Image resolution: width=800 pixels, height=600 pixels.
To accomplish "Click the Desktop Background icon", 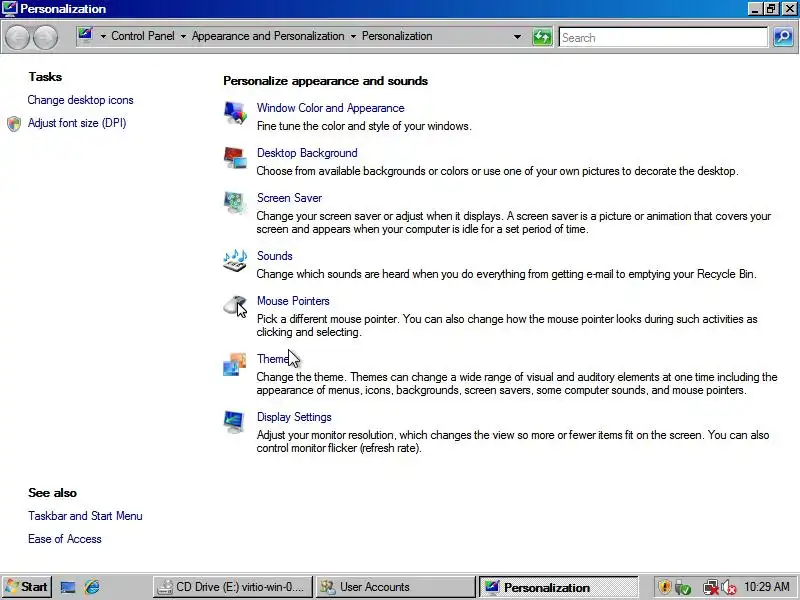I will pyautogui.click(x=235, y=158).
